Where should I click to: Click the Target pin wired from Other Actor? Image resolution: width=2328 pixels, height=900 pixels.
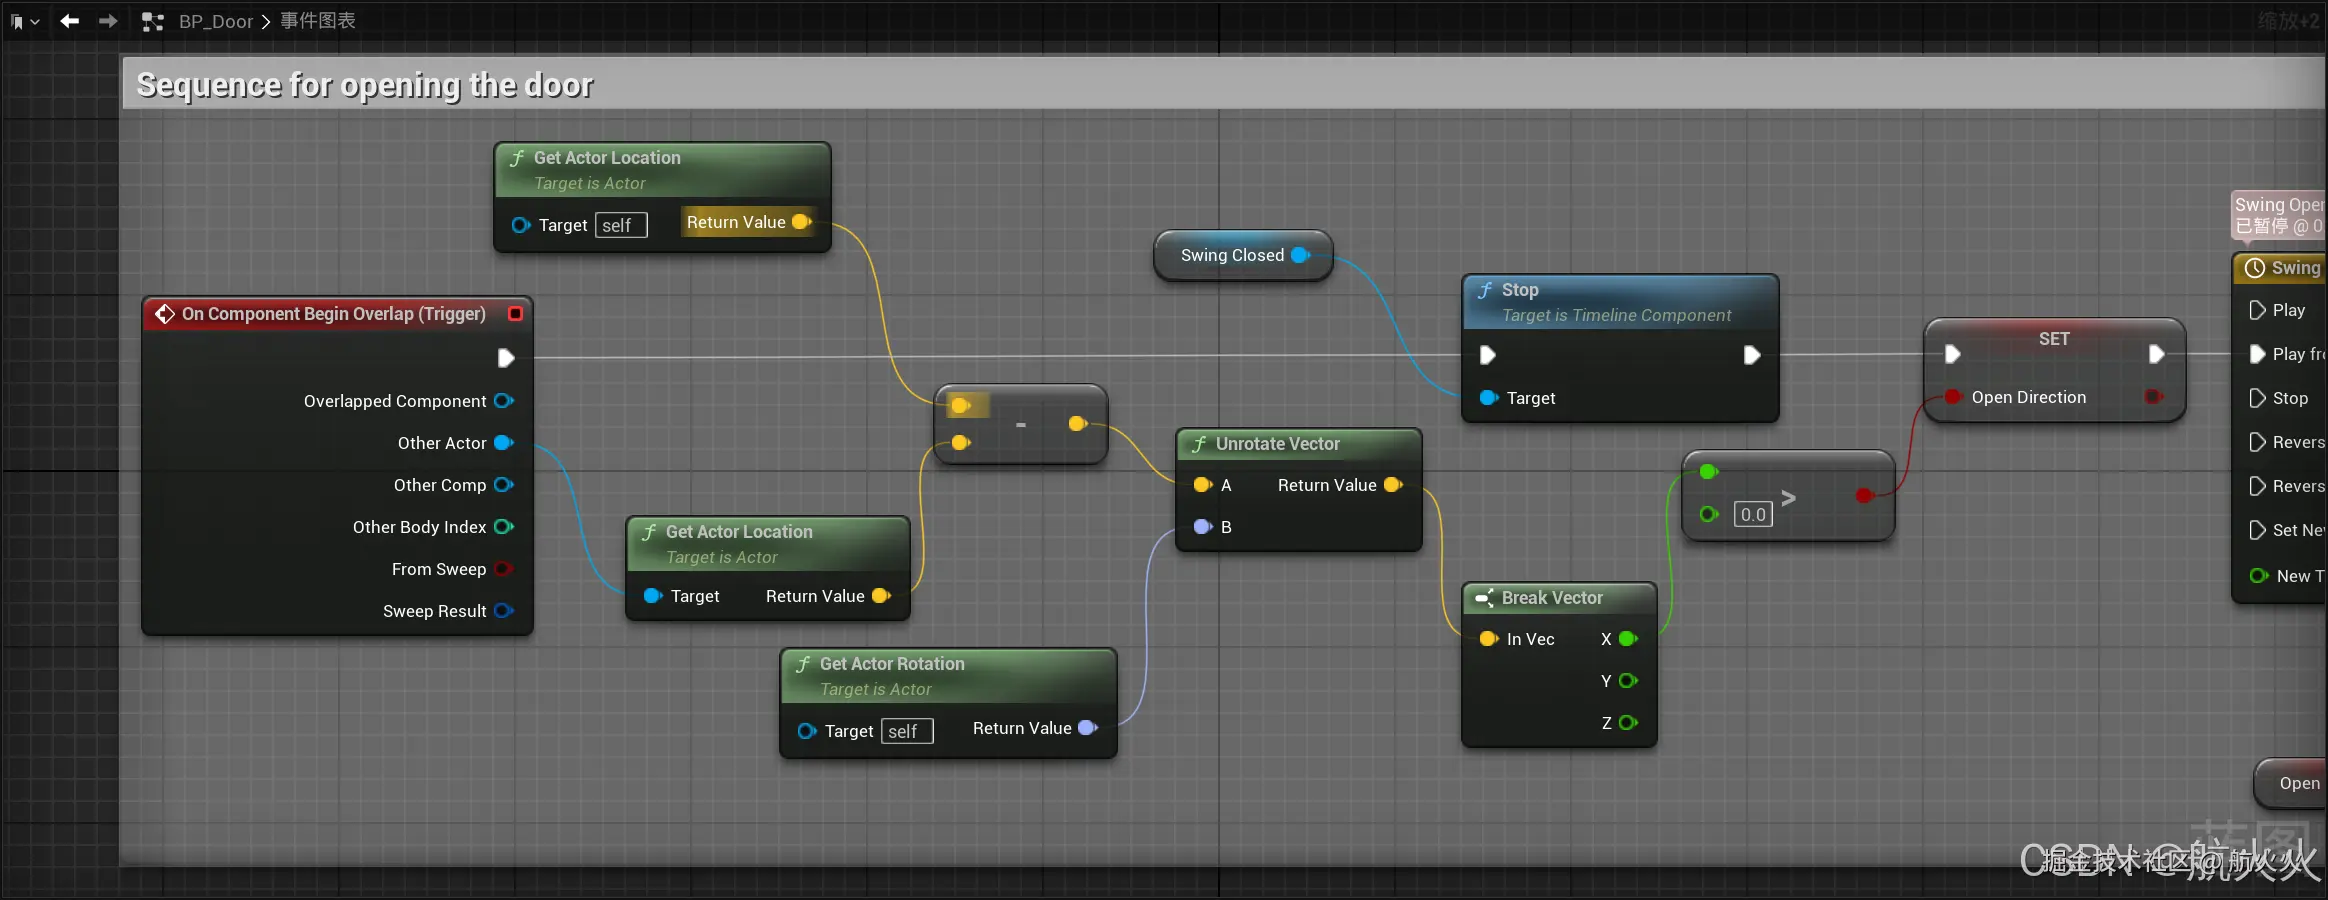pos(653,596)
